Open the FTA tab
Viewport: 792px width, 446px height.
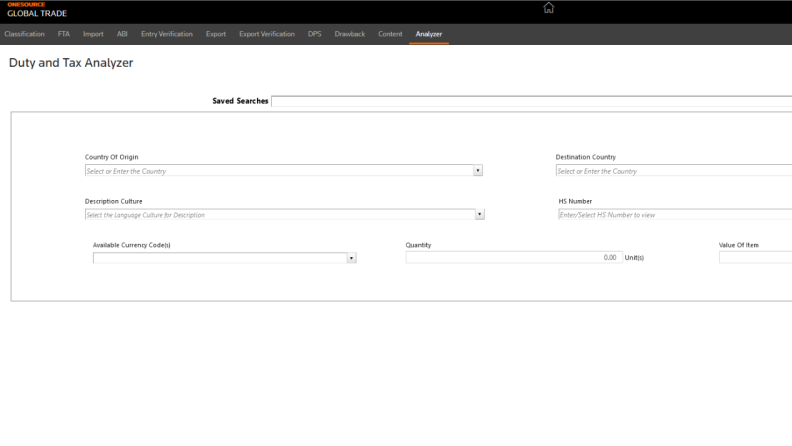point(65,35)
